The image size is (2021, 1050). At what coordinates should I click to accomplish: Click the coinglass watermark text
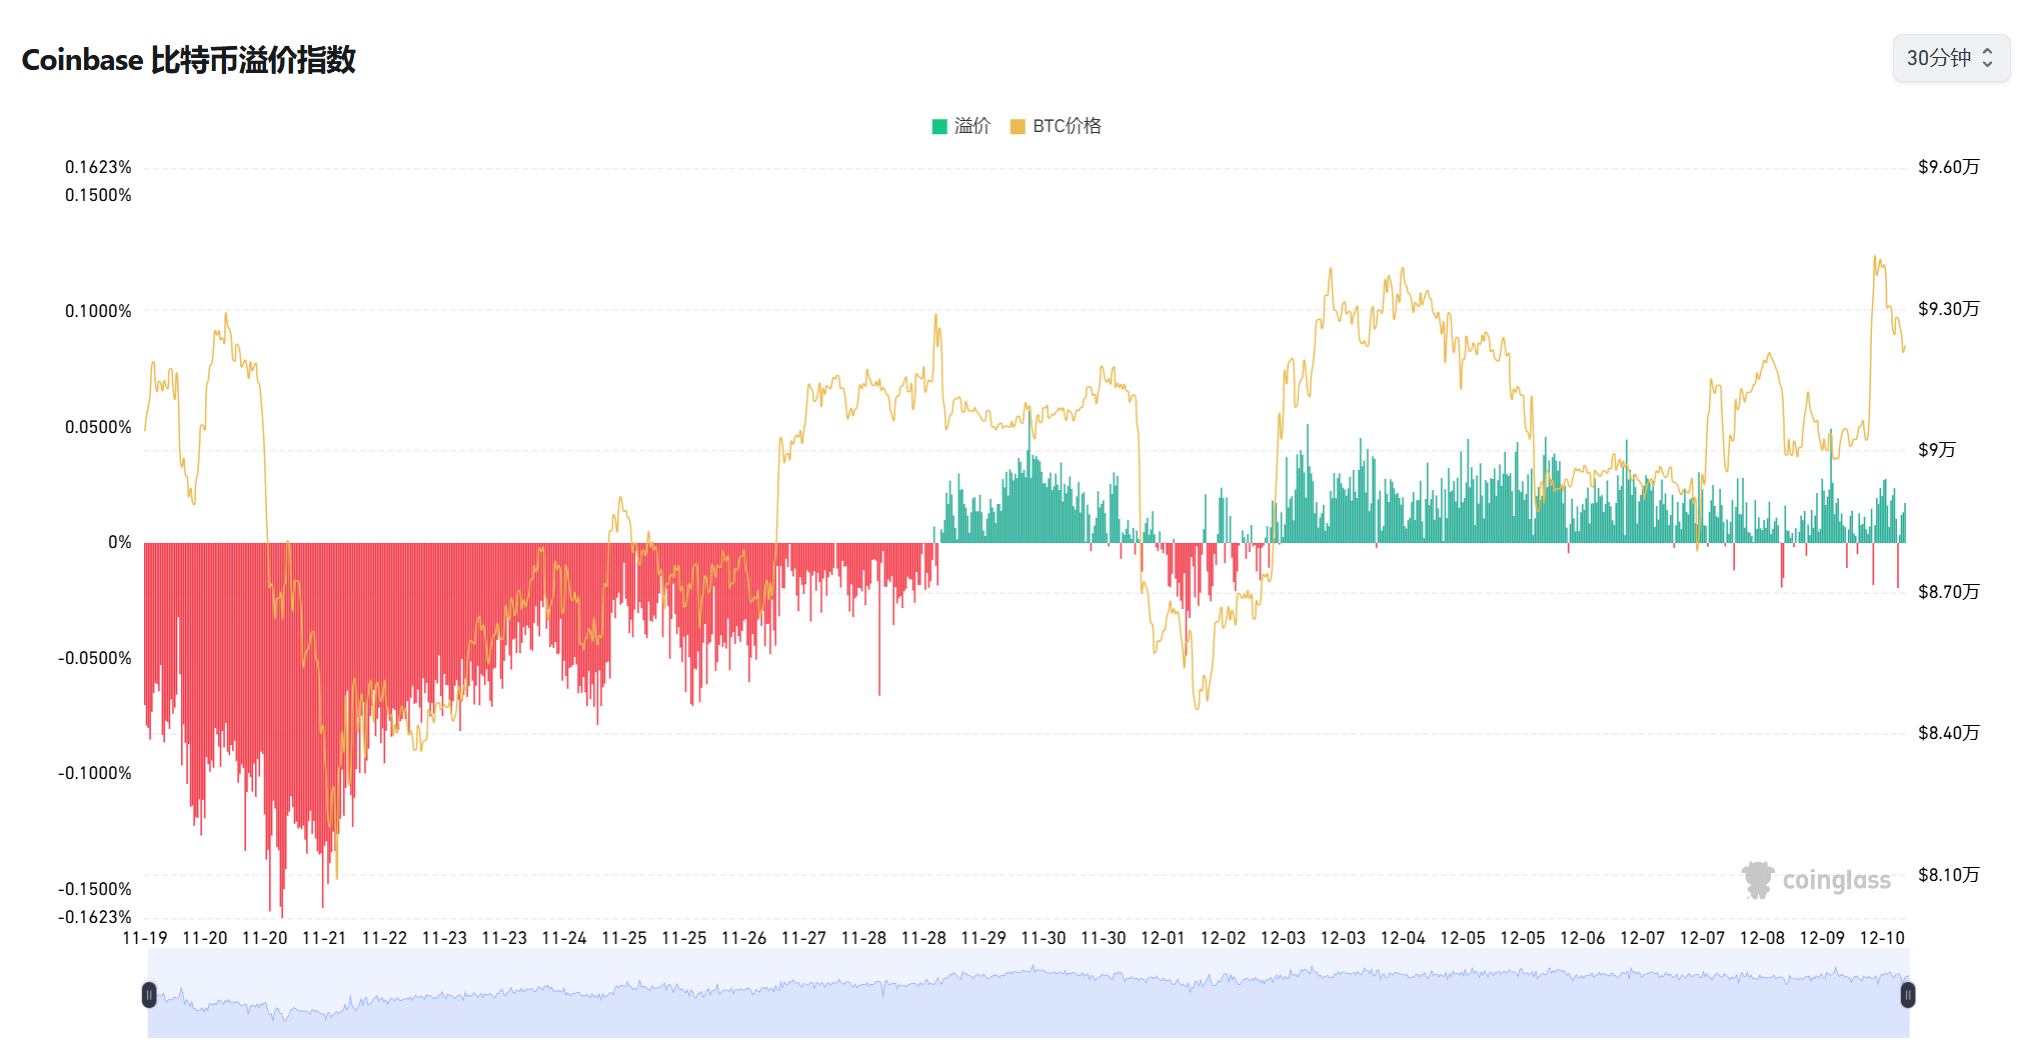click(x=1836, y=880)
